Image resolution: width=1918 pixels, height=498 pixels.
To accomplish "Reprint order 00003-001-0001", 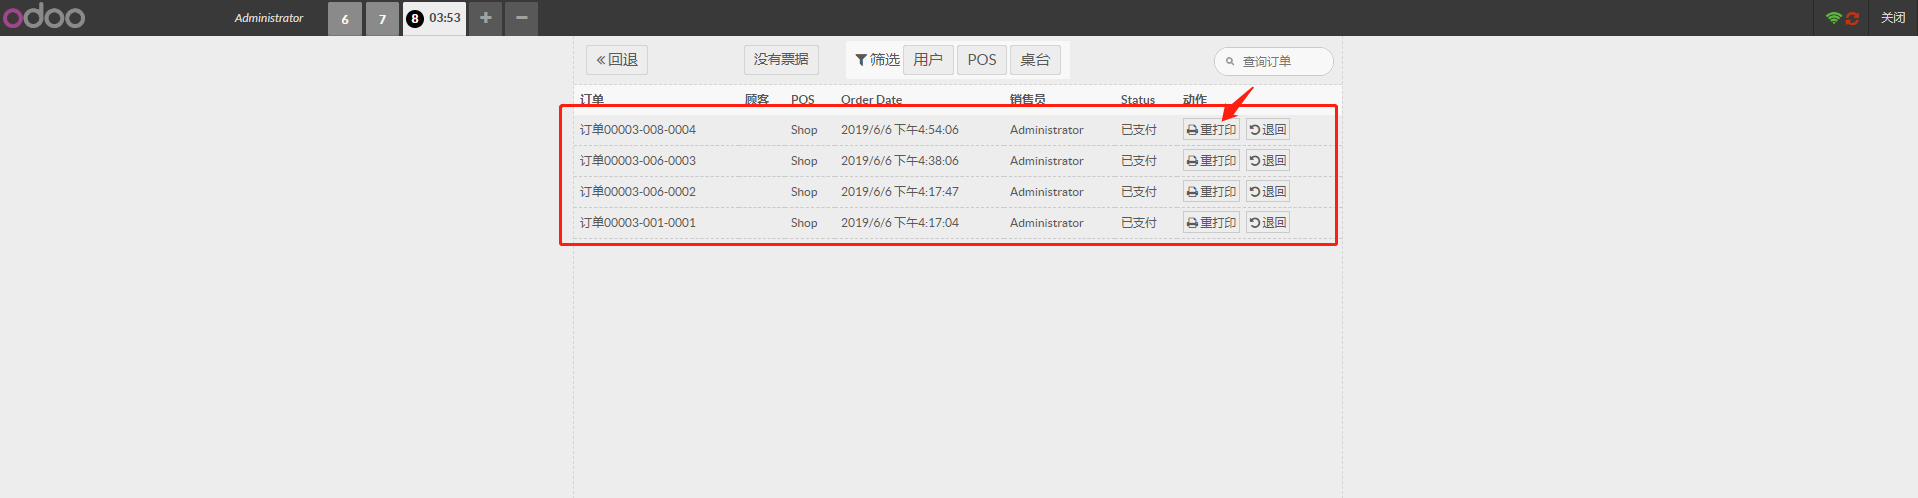I will 1211,223.
